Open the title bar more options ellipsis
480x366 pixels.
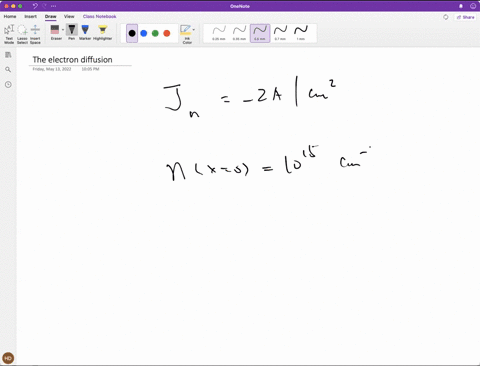point(54,6)
